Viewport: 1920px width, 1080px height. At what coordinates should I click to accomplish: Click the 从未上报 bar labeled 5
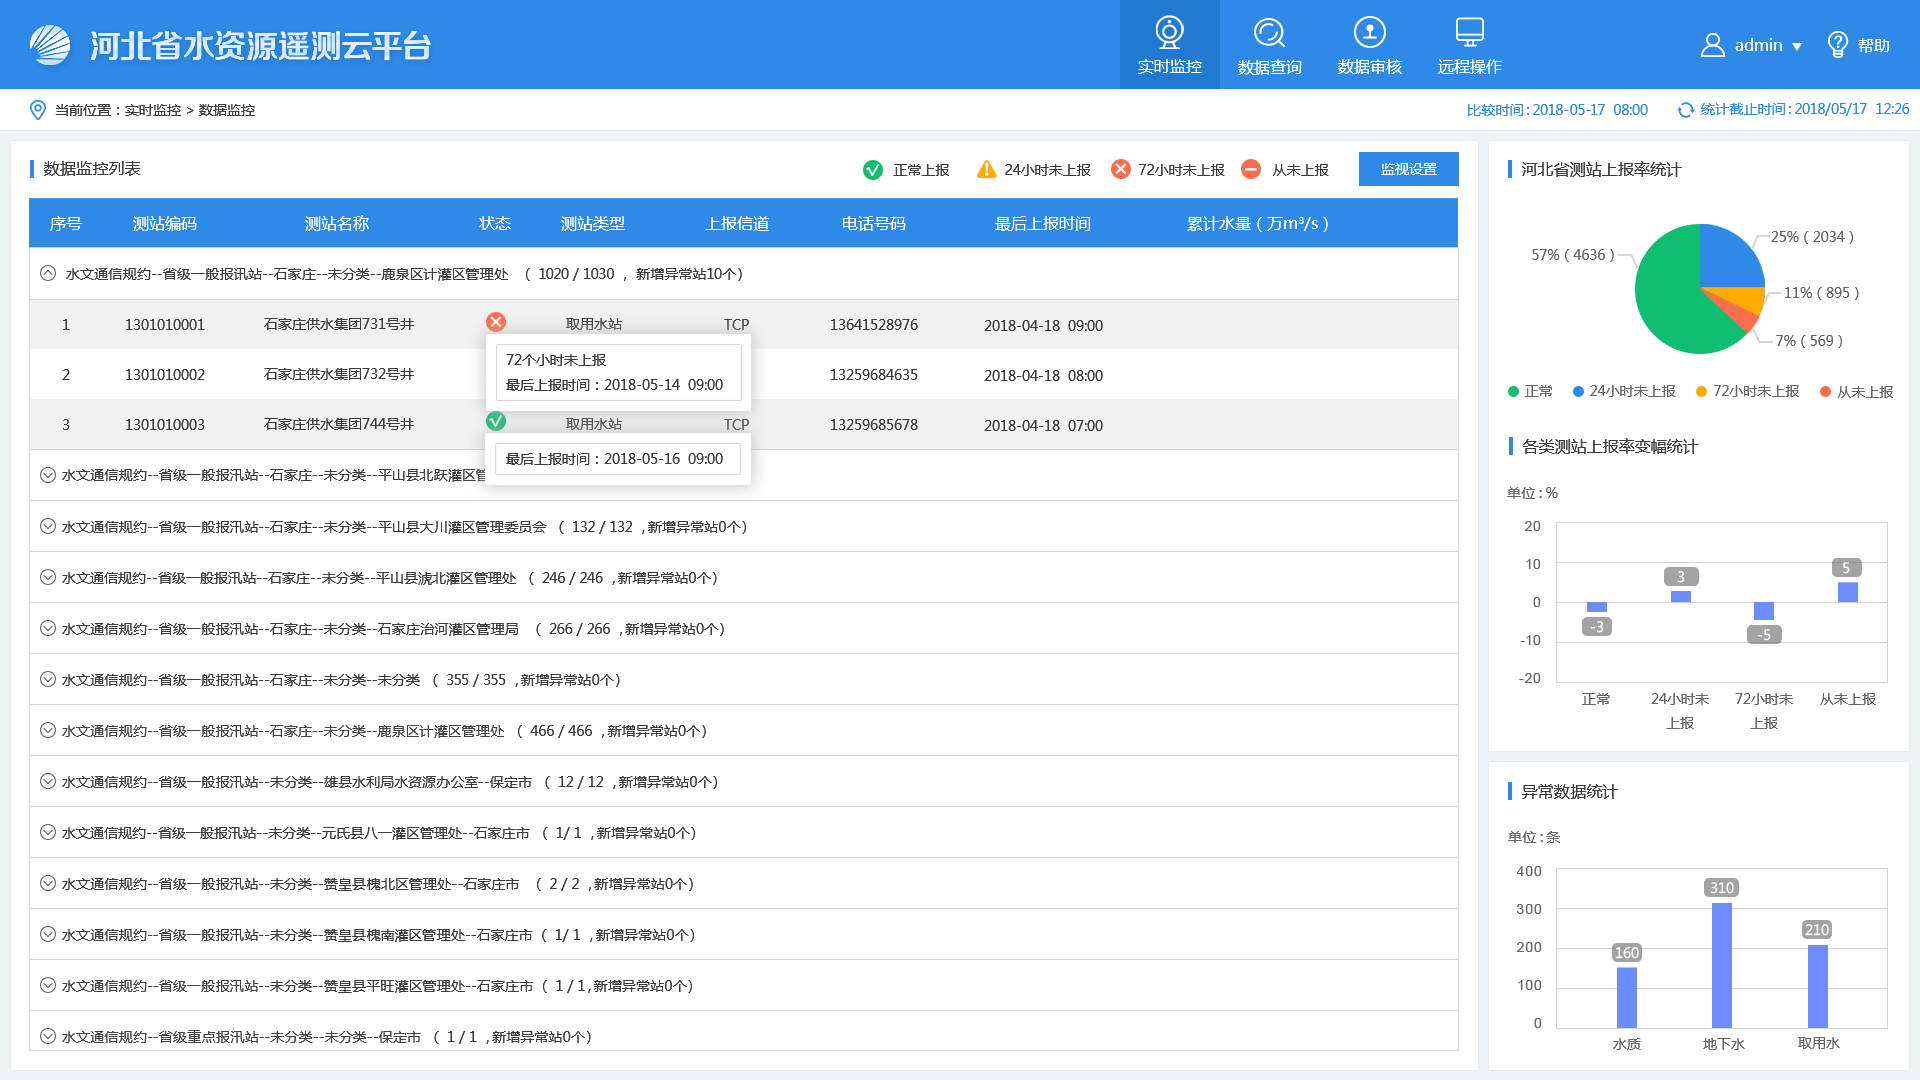(x=1847, y=592)
